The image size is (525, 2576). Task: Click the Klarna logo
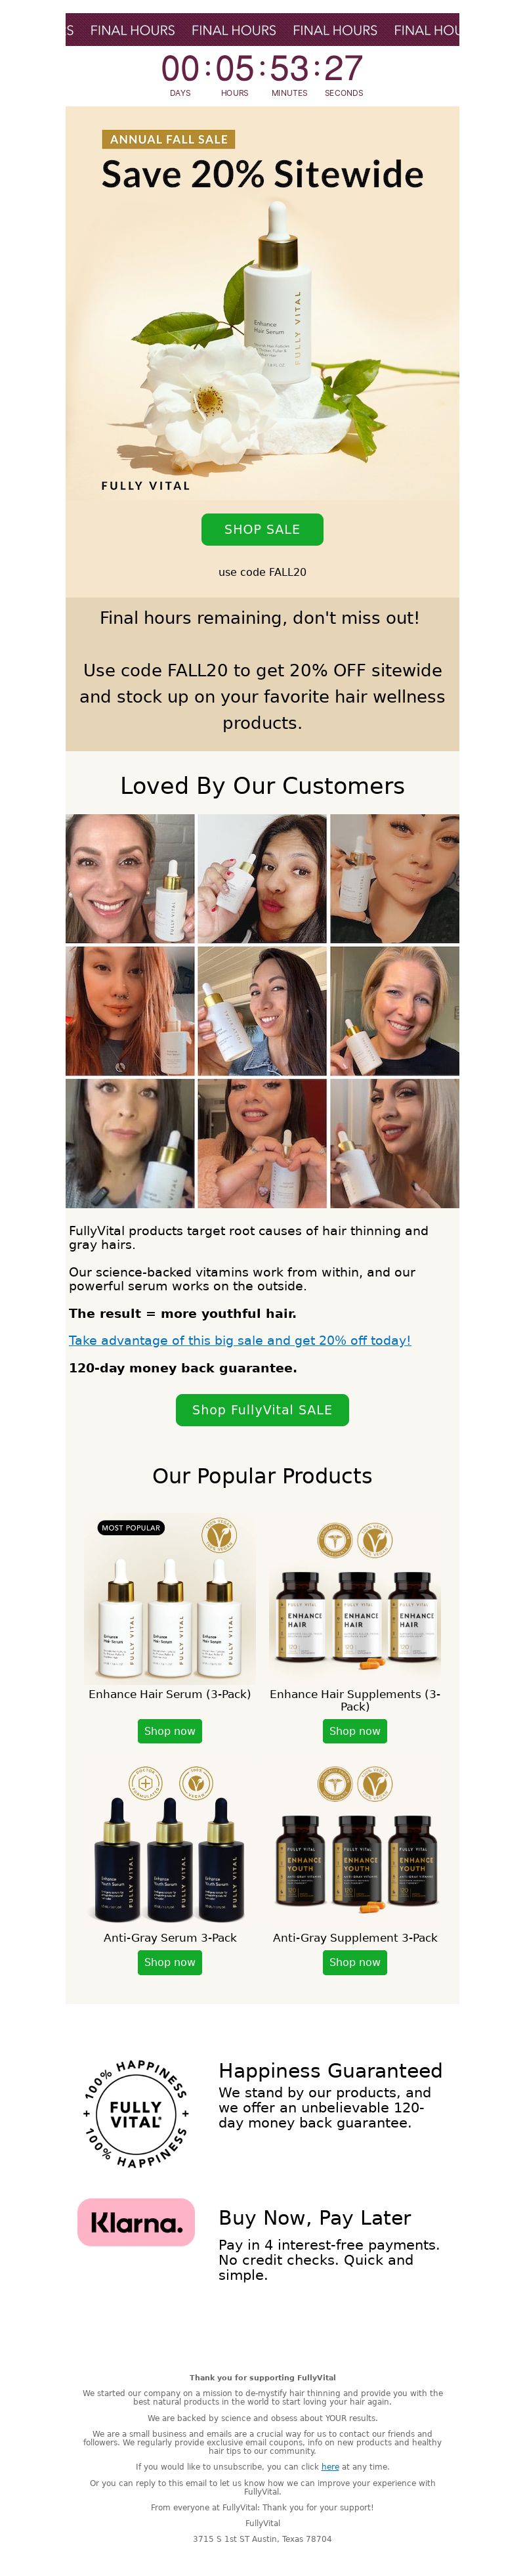(x=136, y=2222)
